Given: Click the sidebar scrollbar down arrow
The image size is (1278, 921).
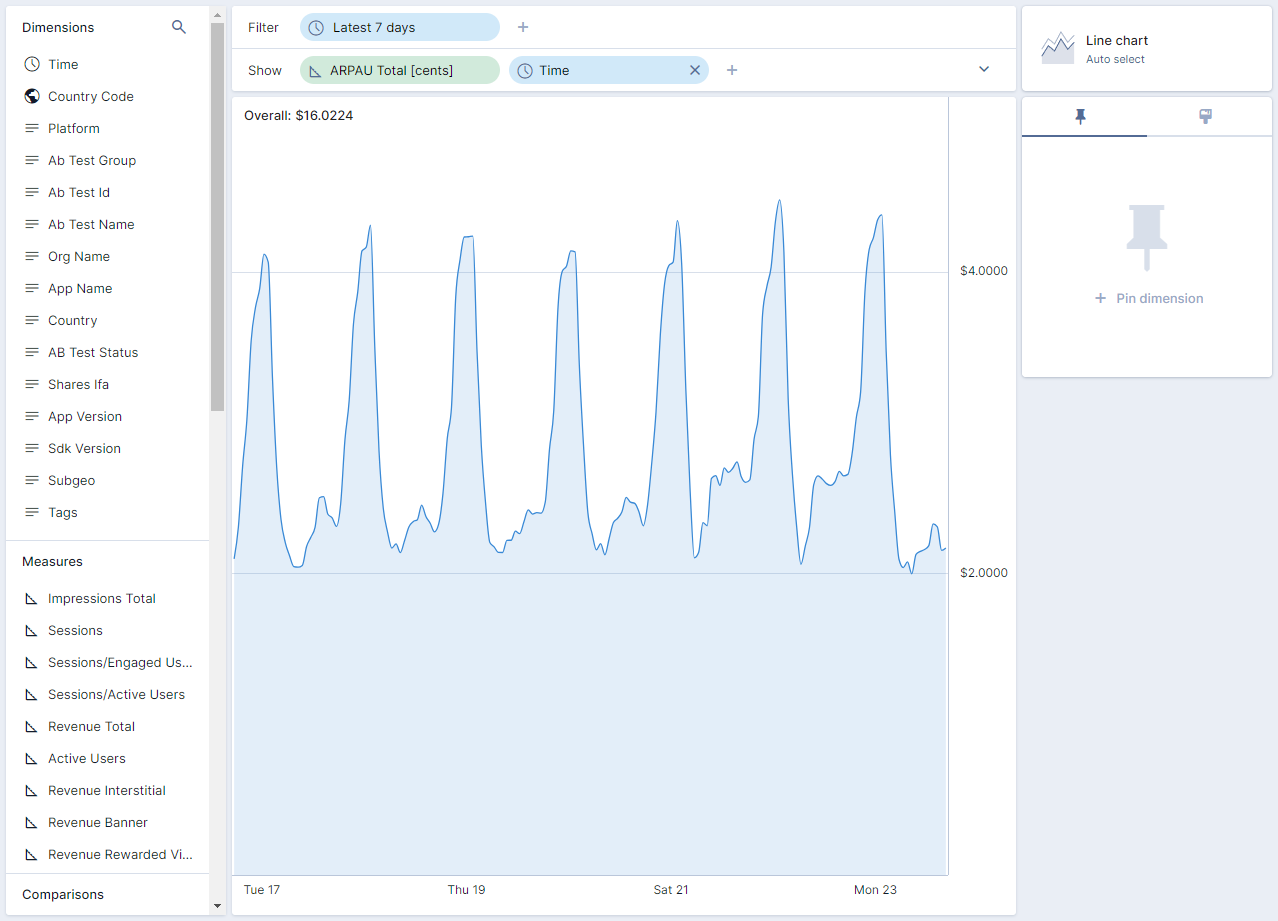Looking at the screenshot, I should (x=217, y=907).
